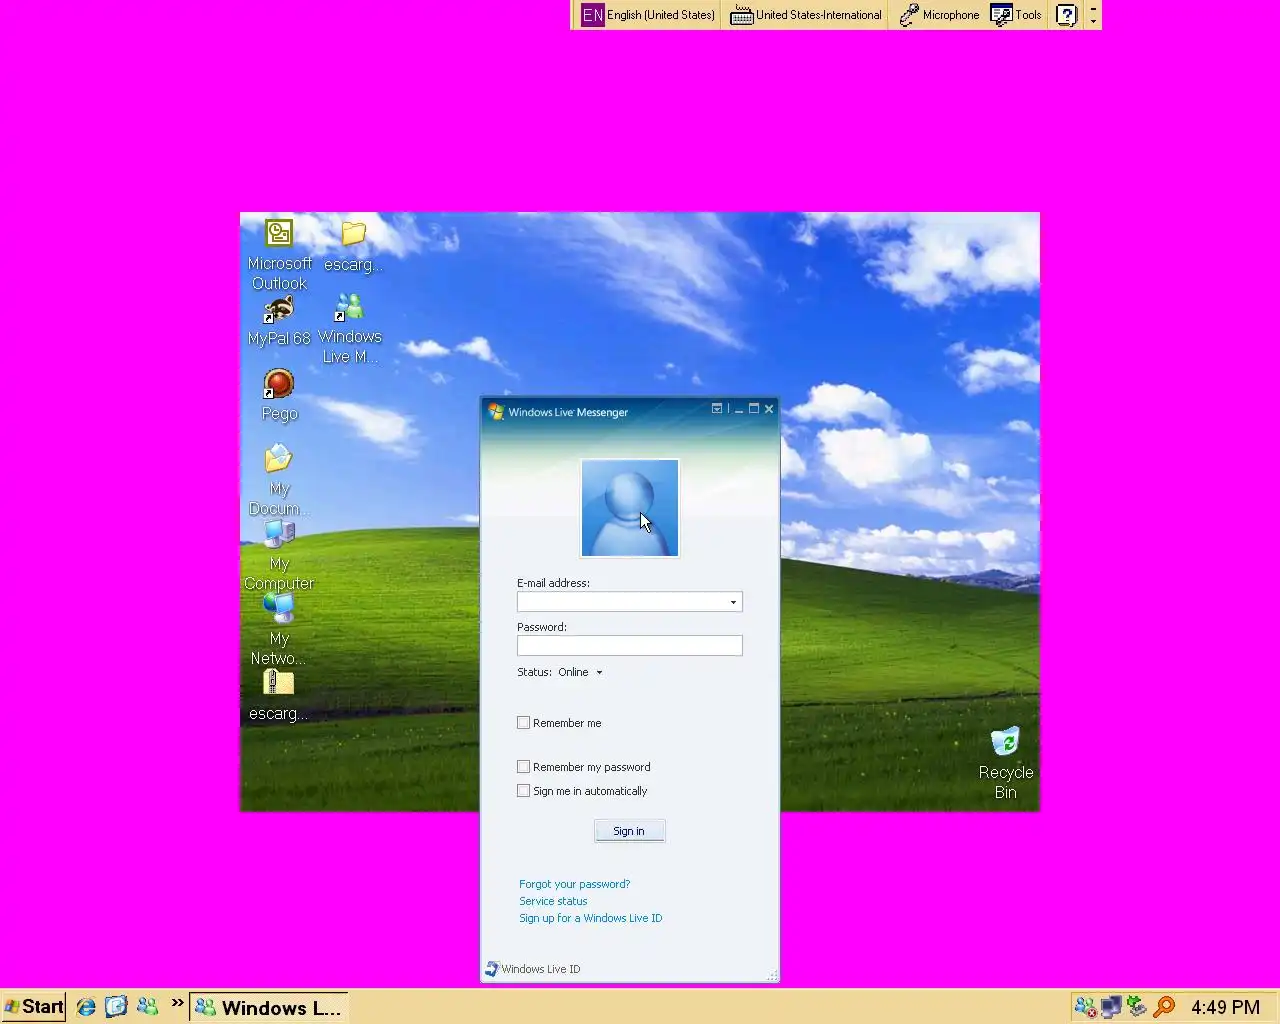Click the network connection tray icon

click(x=1111, y=1007)
